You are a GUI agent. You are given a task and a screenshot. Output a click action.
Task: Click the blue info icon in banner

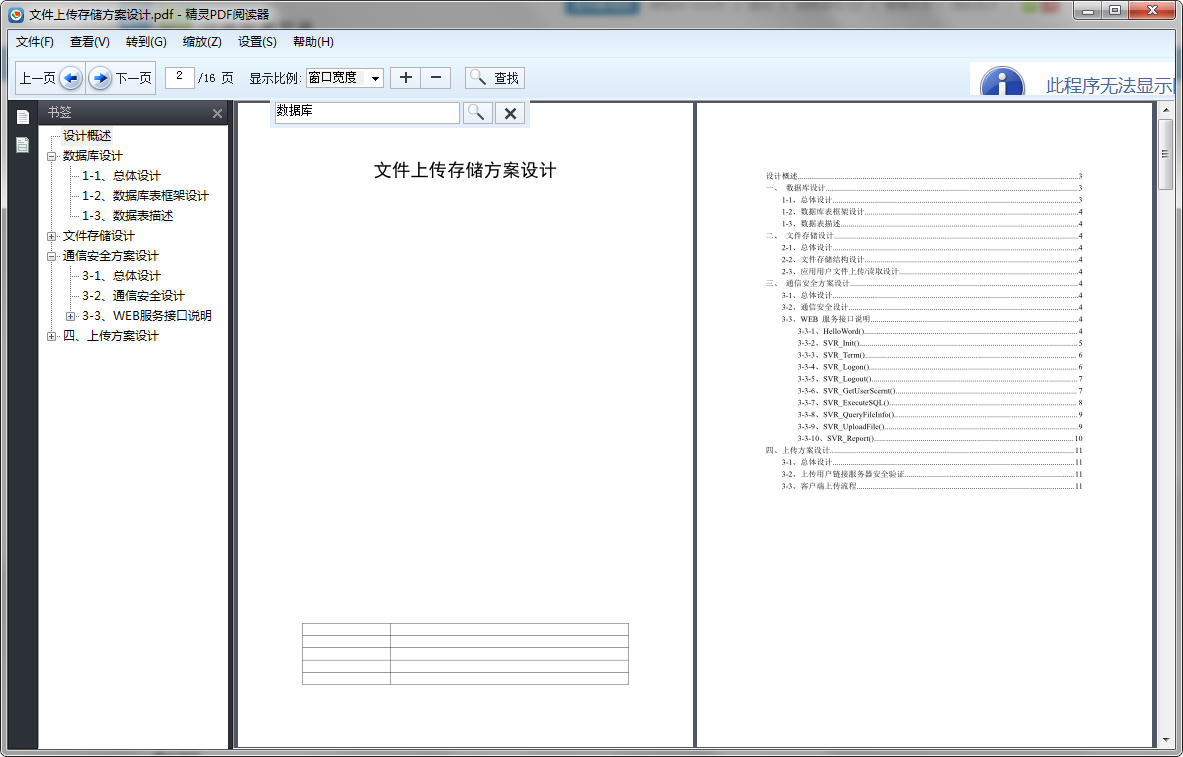click(1002, 82)
